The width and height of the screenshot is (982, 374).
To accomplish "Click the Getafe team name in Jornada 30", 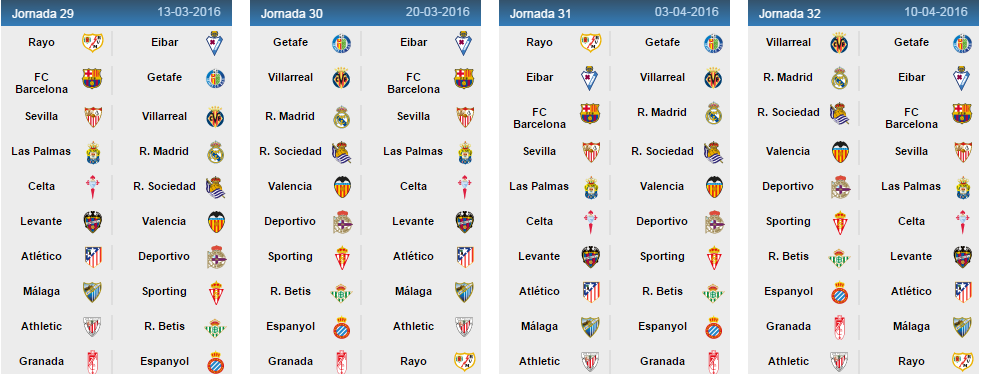I will pos(290,43).
